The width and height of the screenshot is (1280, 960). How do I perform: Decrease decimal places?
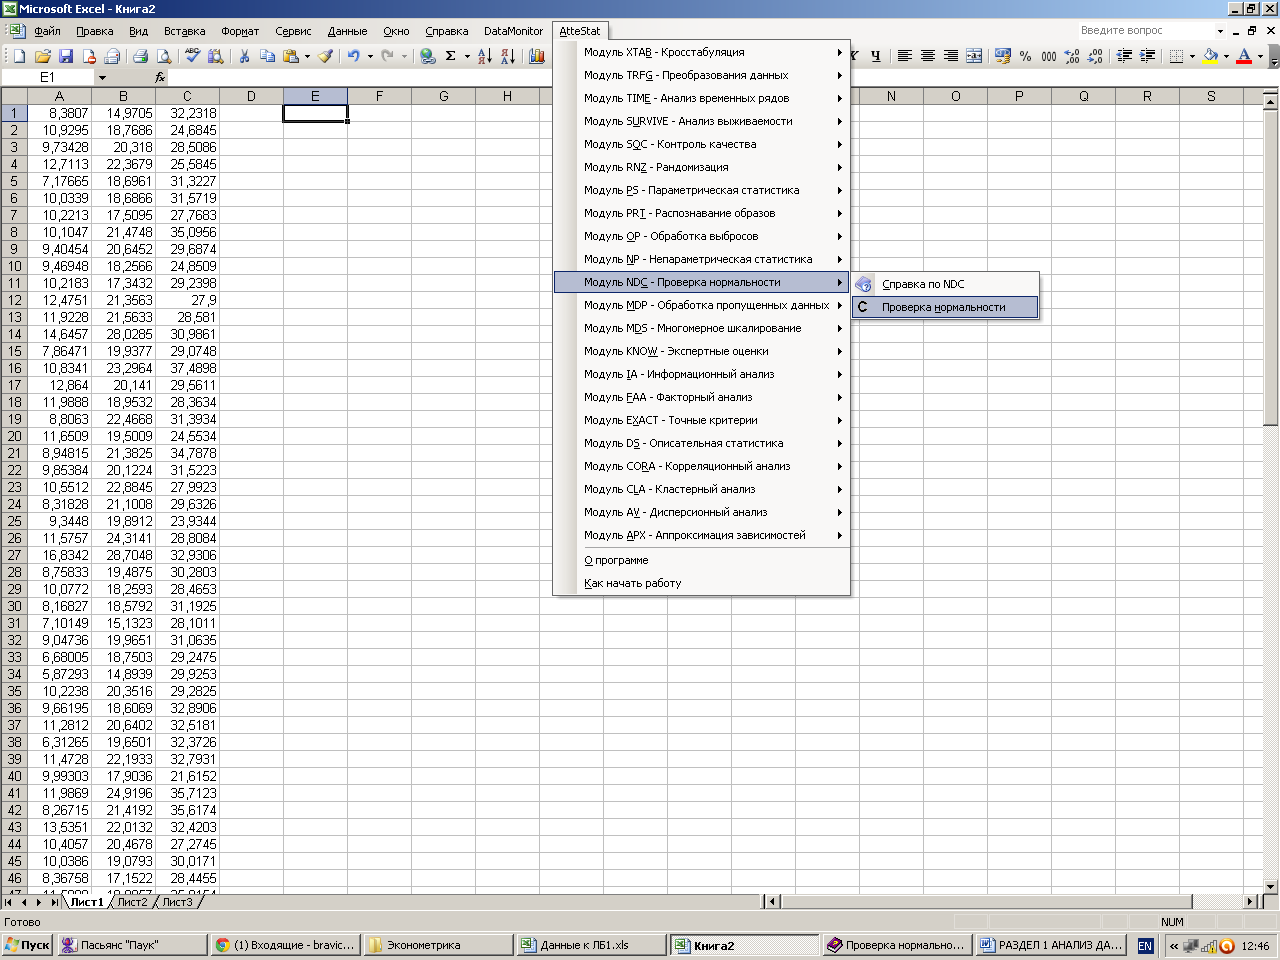coord(1095,56)
